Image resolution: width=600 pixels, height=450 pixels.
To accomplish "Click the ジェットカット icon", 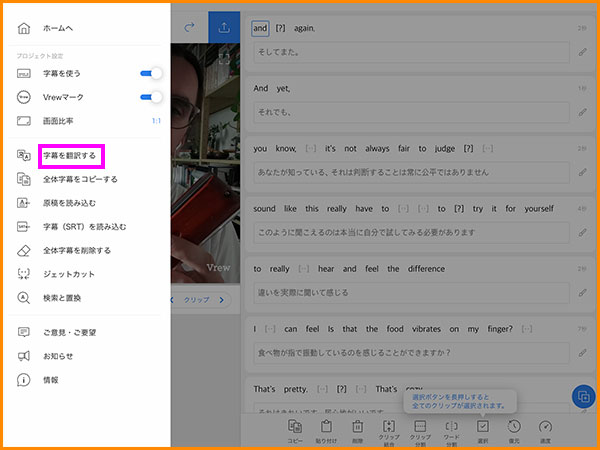I will click(x=24, y=274).
